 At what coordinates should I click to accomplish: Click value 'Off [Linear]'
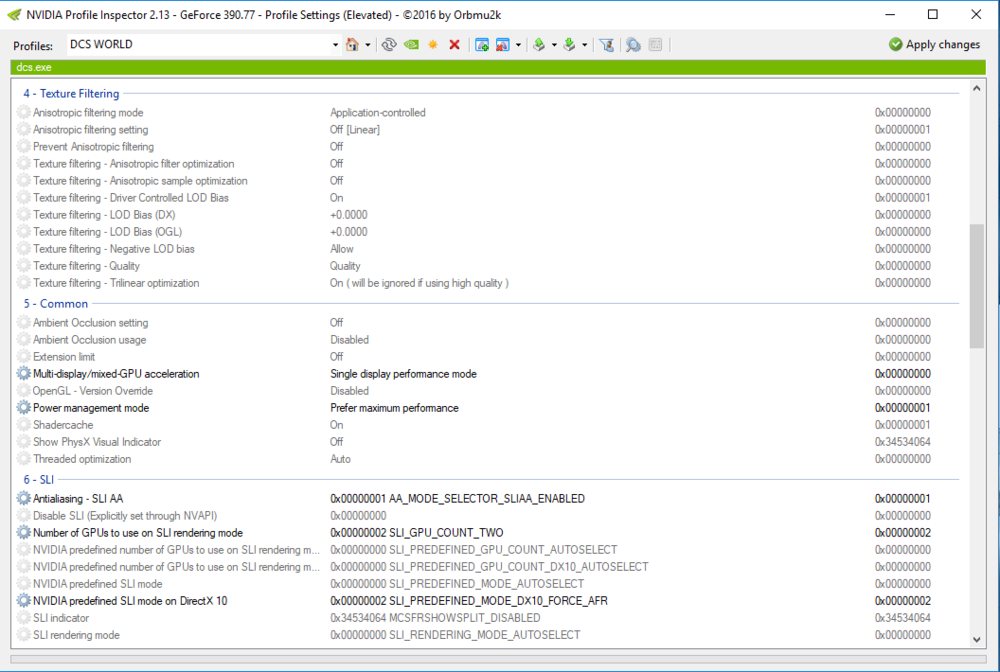tap(355, 129)
